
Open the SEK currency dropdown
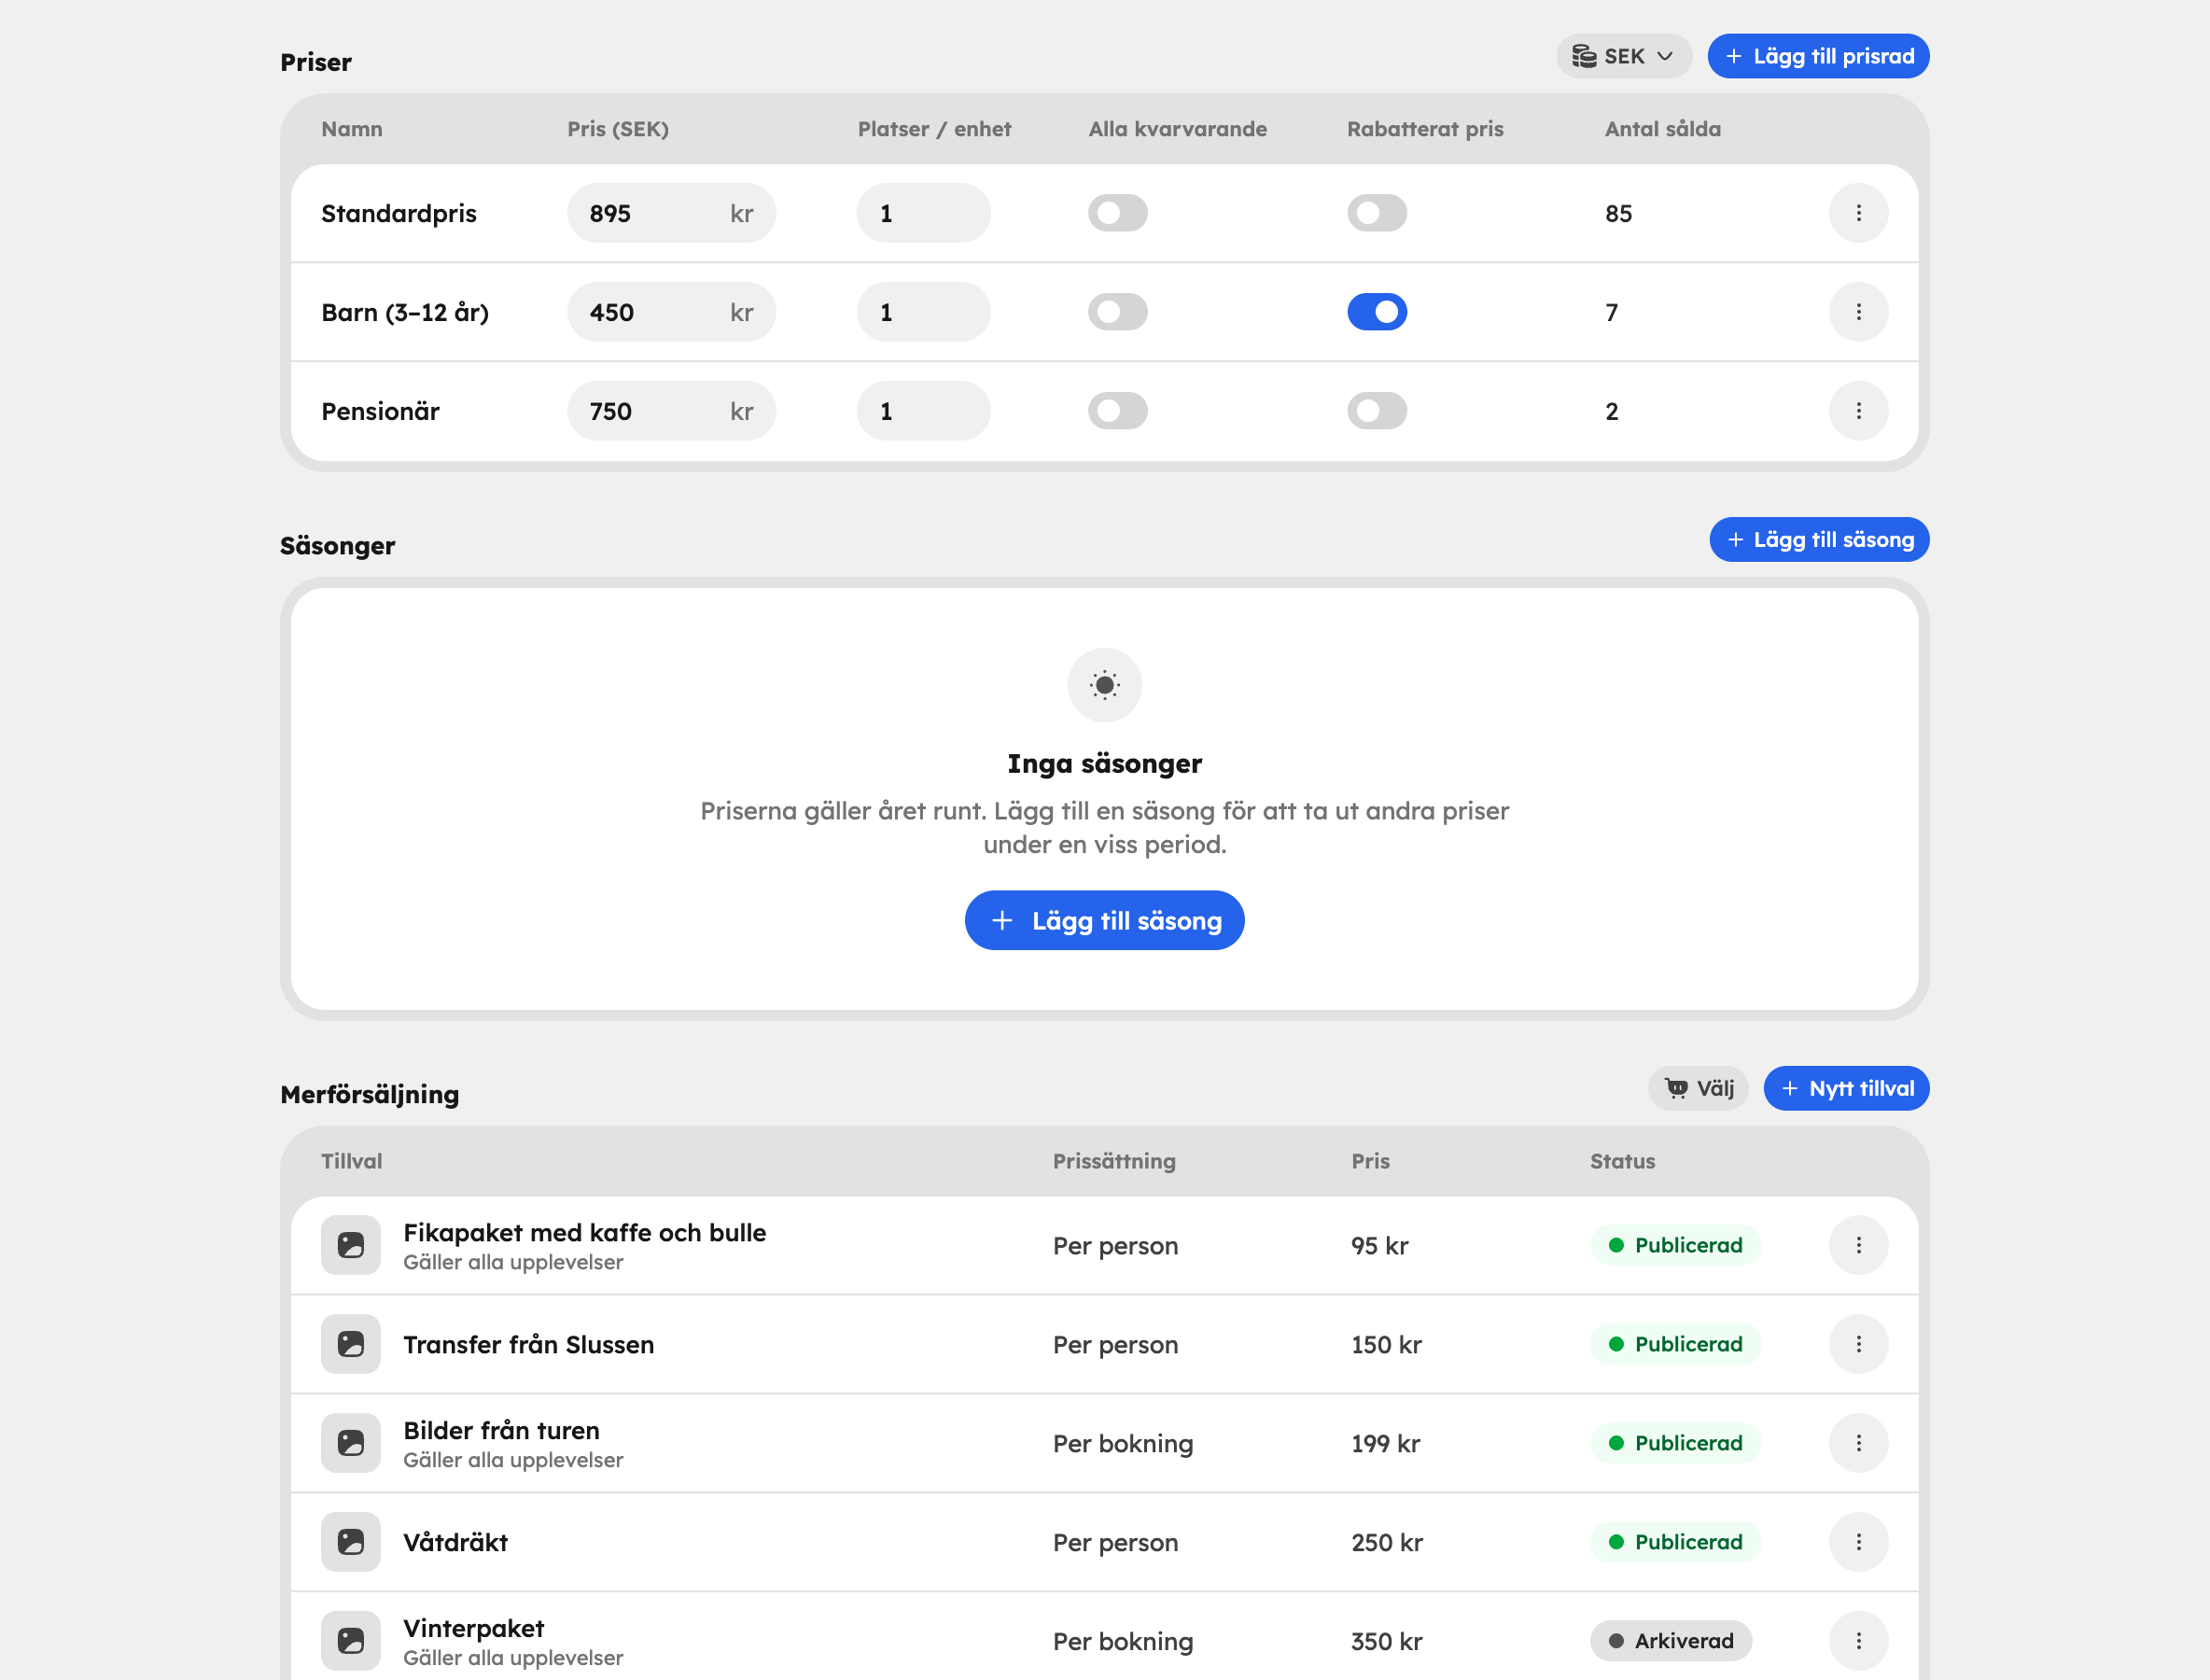pyautogui.click(x=1623, y=56)
